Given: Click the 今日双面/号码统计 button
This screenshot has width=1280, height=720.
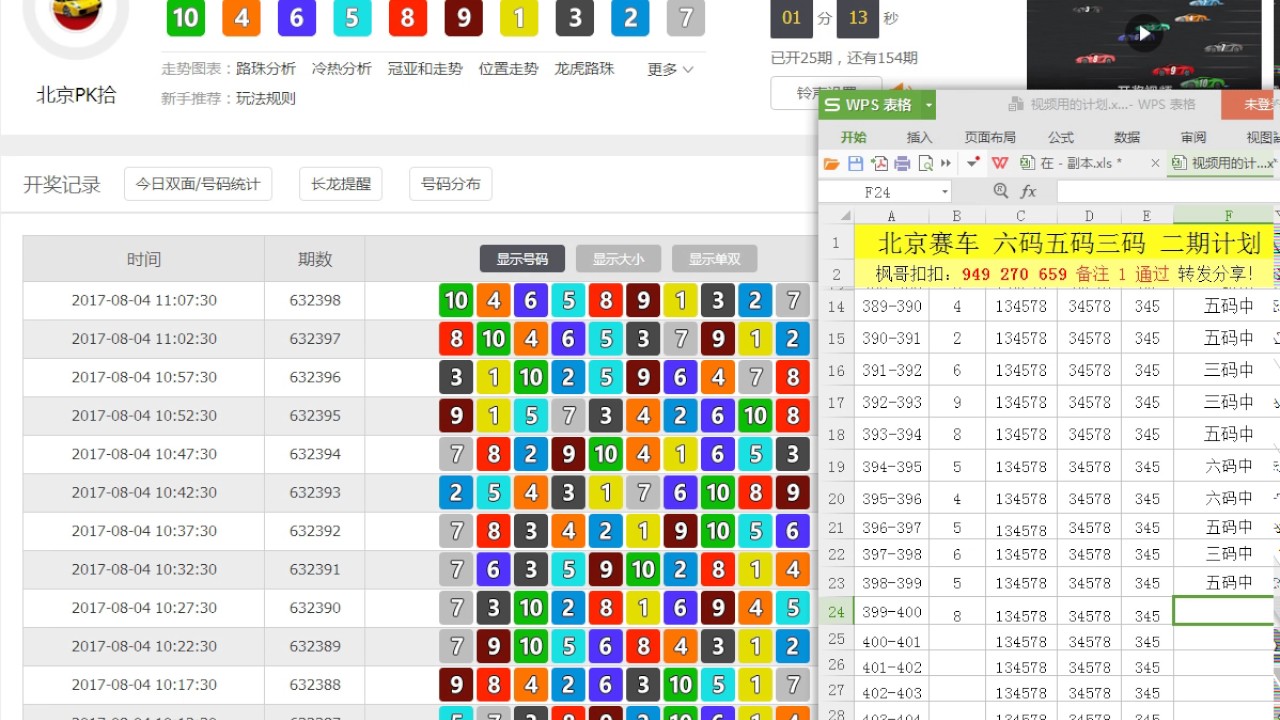Looking at the screenshot, I should [198, 184].
